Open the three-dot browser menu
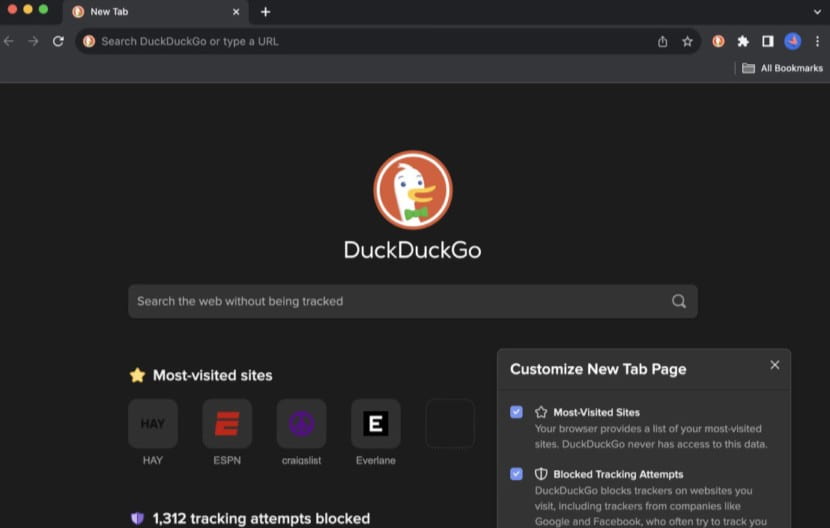 click(x=817, y=41)
